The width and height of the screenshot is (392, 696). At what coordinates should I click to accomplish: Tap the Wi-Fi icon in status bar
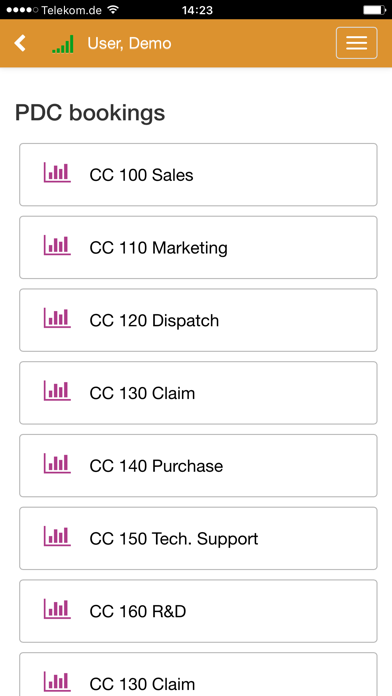114,9
